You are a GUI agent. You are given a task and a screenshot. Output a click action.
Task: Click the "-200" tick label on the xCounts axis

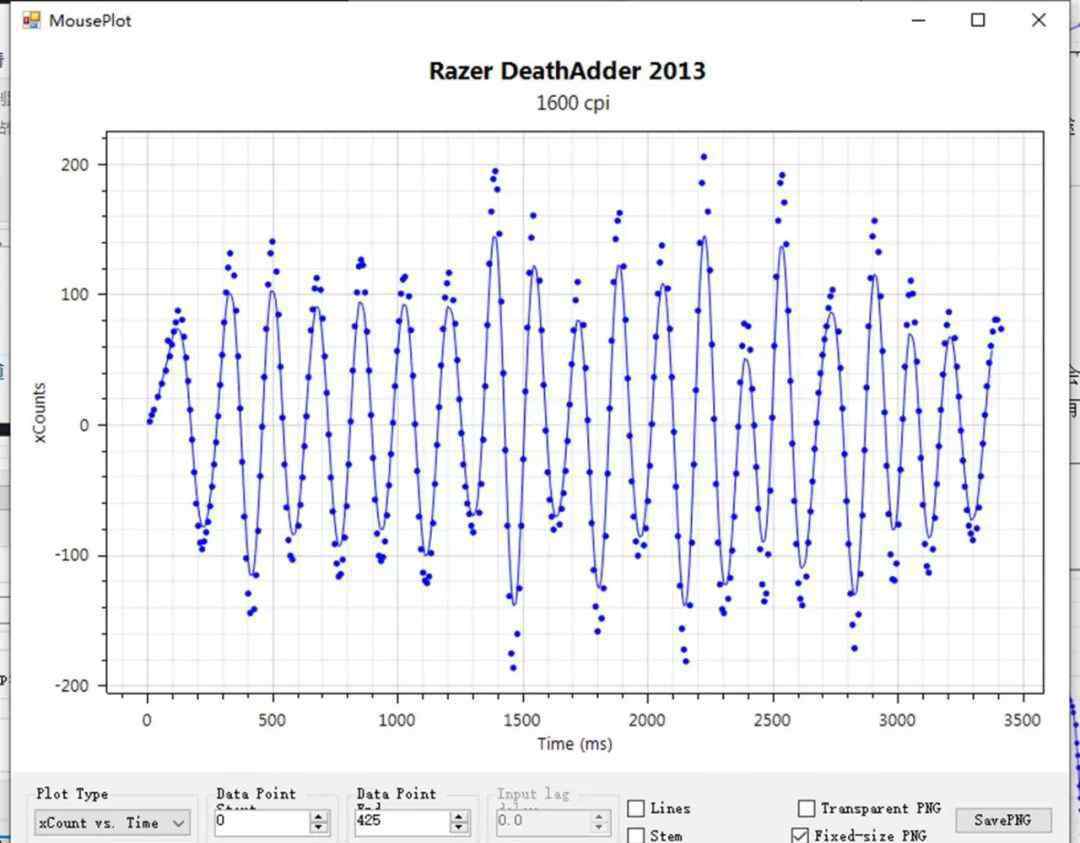pos(72,686)
